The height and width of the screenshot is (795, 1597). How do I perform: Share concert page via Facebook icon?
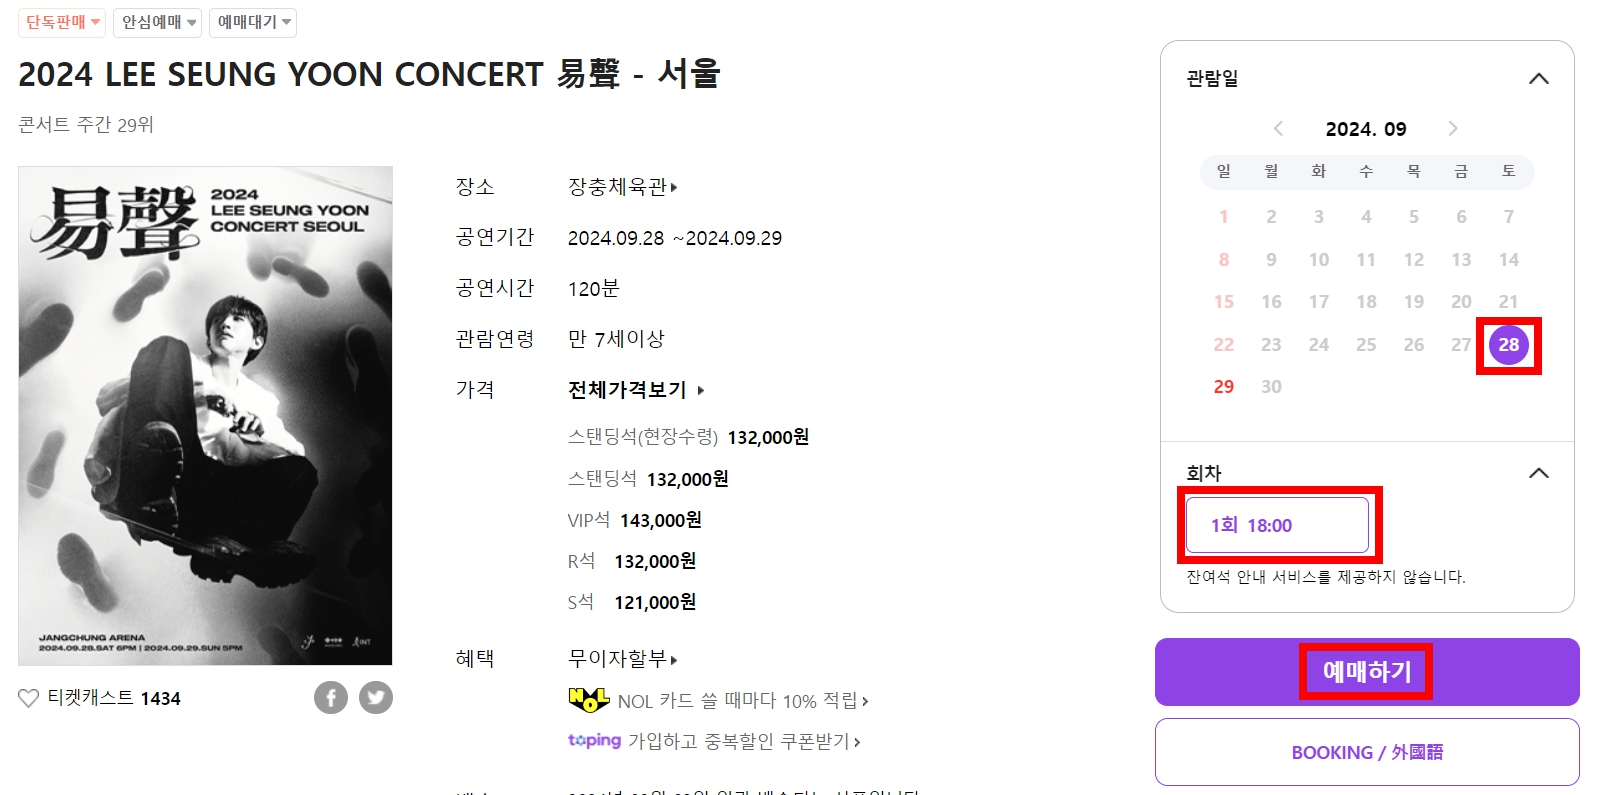coord(331,697)
